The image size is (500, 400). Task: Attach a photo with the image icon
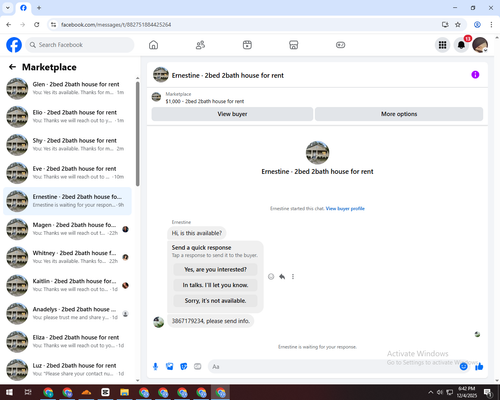[x=170, y=367]
